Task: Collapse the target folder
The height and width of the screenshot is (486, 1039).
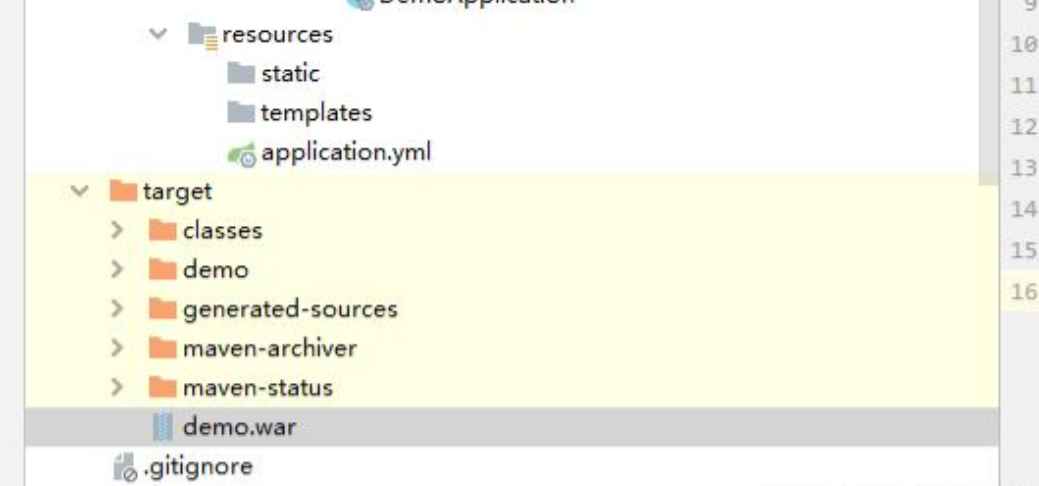Action: coord(79,191)
